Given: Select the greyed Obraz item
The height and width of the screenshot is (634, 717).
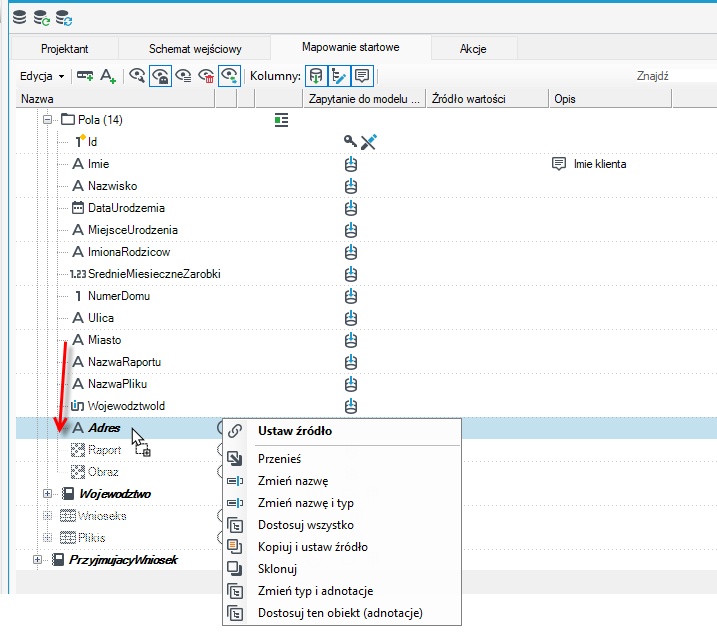Looking at the screenshot, I should pos(103,472).
